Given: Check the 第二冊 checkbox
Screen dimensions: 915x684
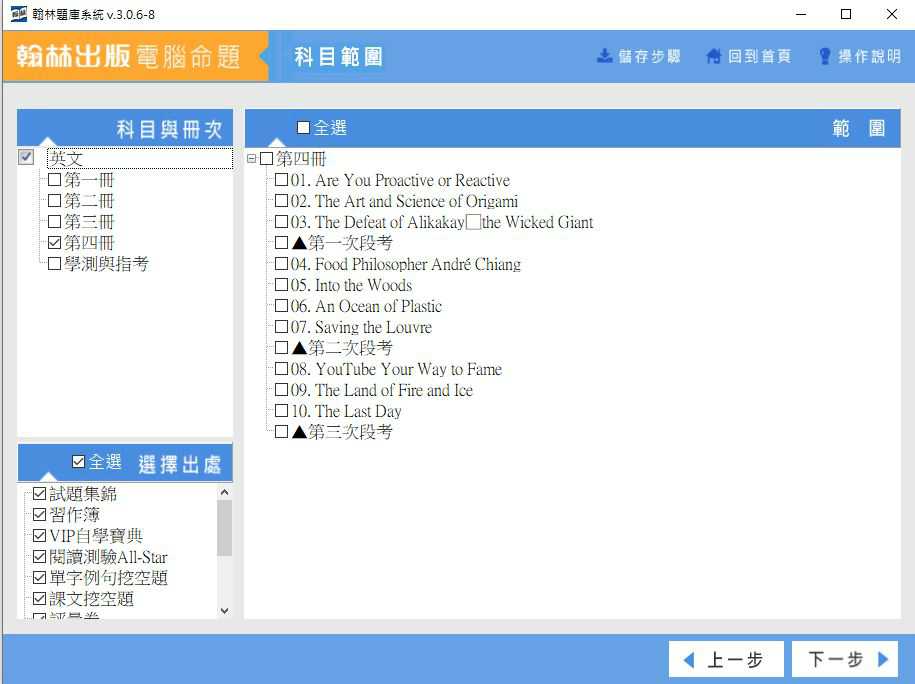Looking at the screenshot, I should (x=54, y=201).
